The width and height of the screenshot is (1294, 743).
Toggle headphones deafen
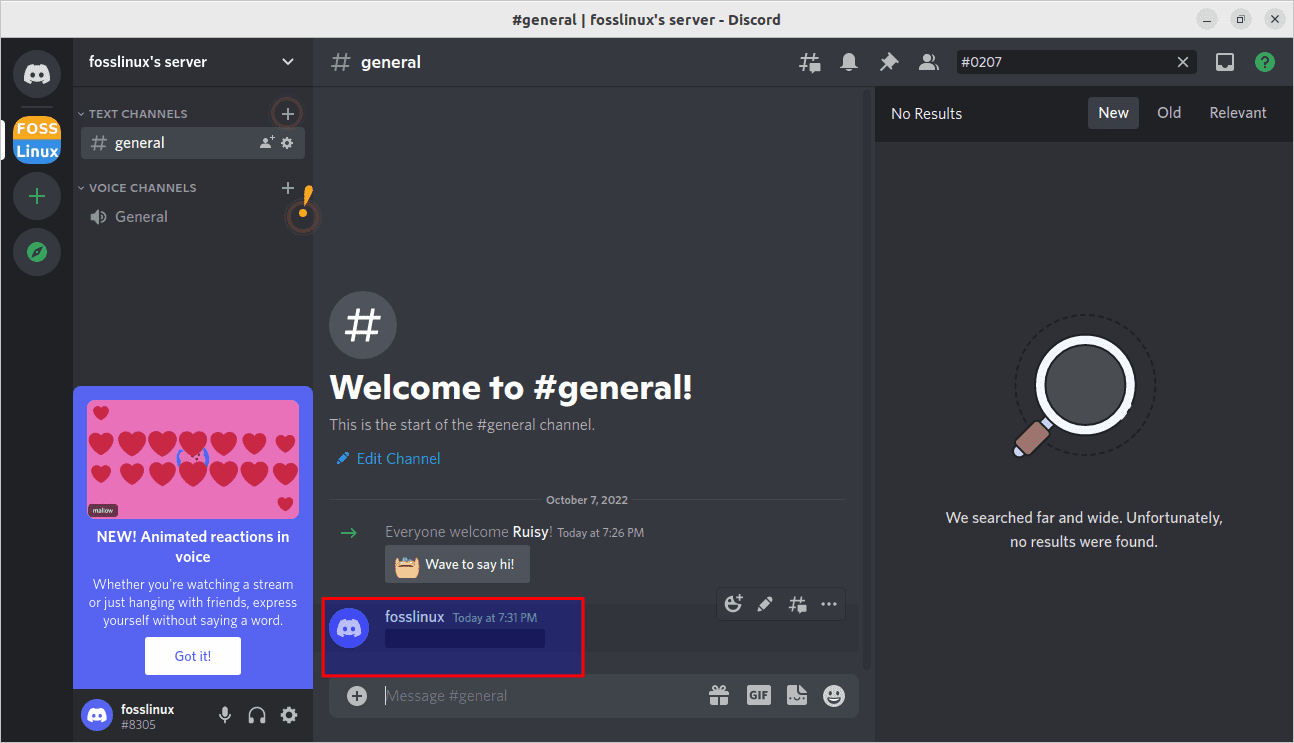tap(257, 715)
